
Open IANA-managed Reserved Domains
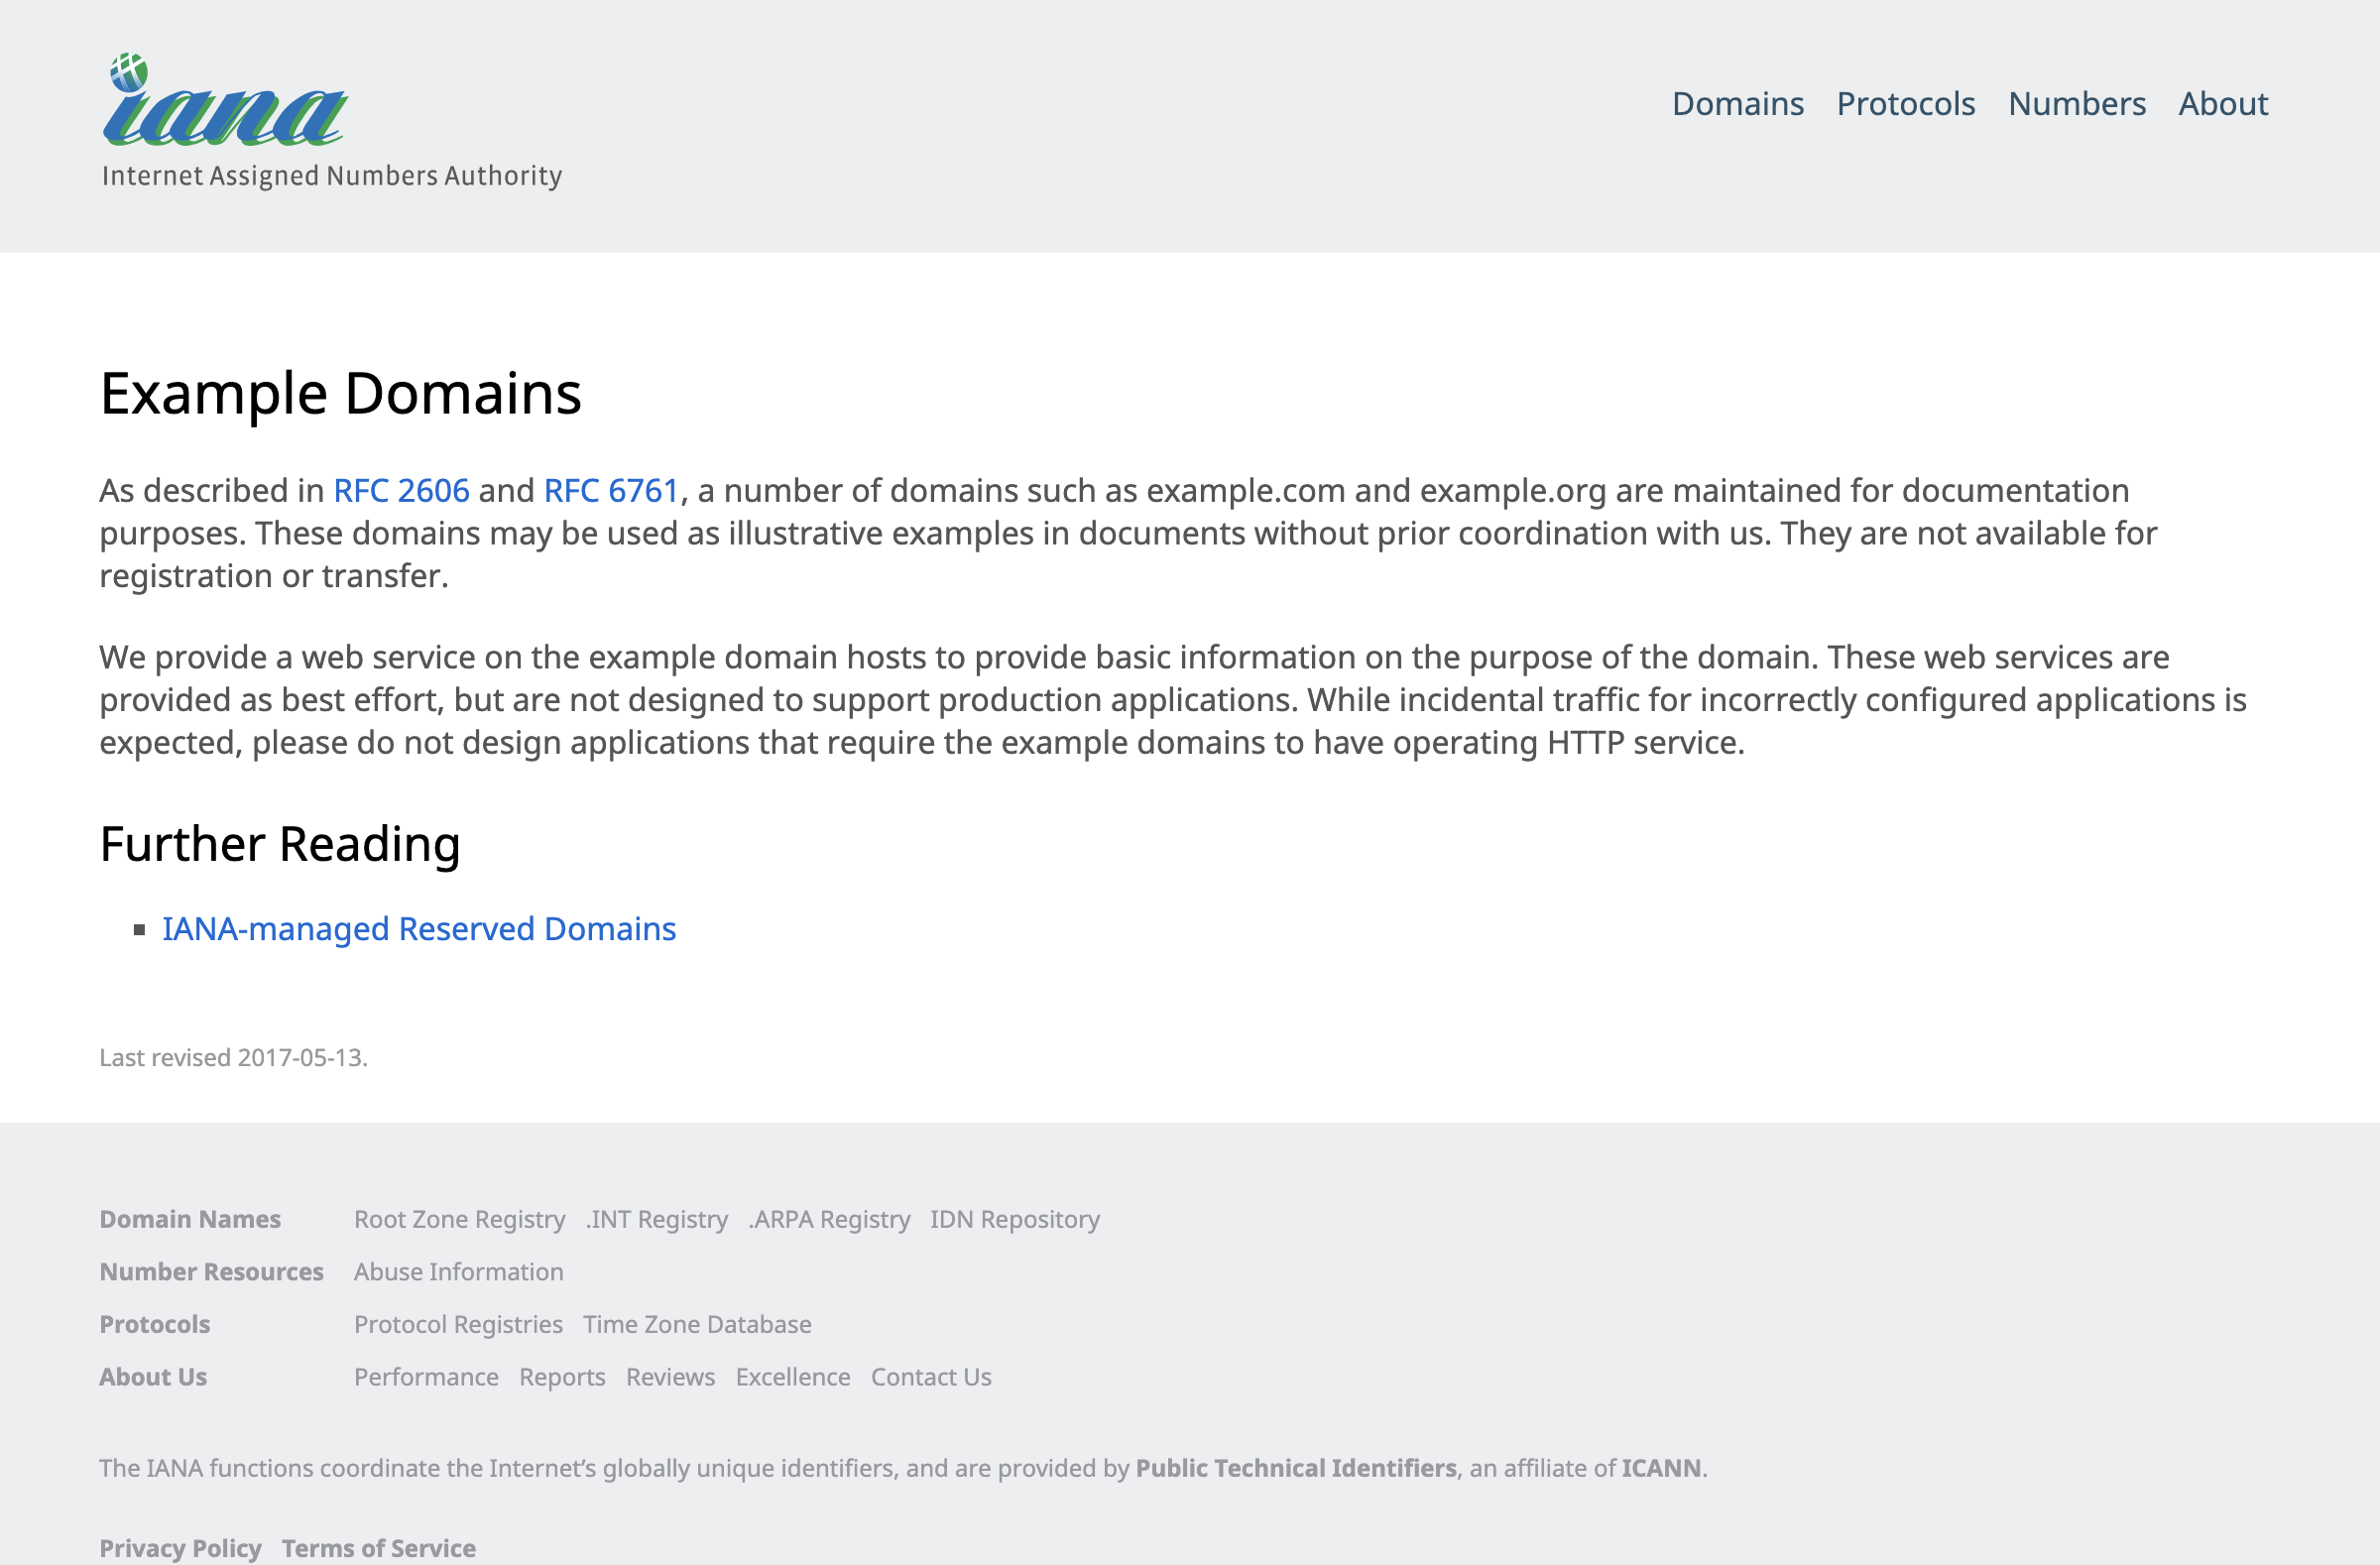pyautogui.click(x=419, y=927)
